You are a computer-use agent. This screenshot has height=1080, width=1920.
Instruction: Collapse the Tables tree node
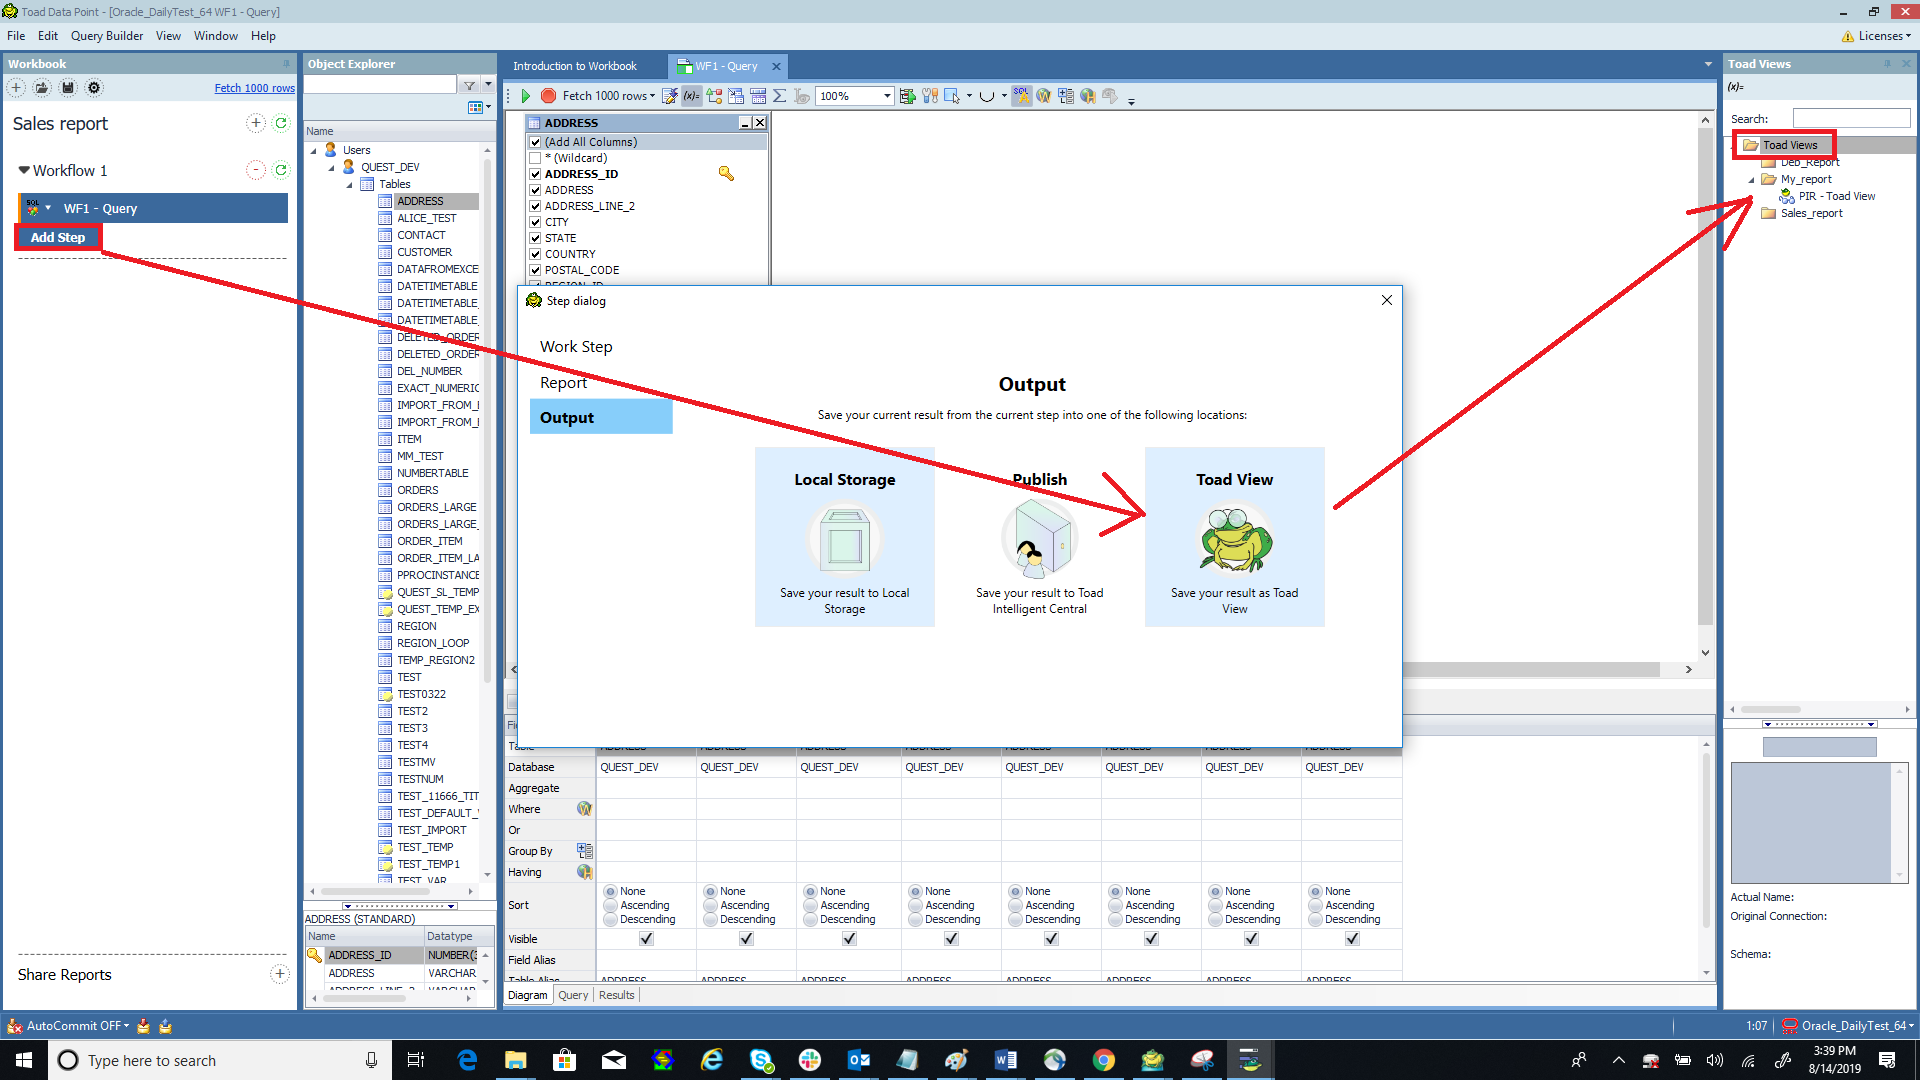coord(349,184)
